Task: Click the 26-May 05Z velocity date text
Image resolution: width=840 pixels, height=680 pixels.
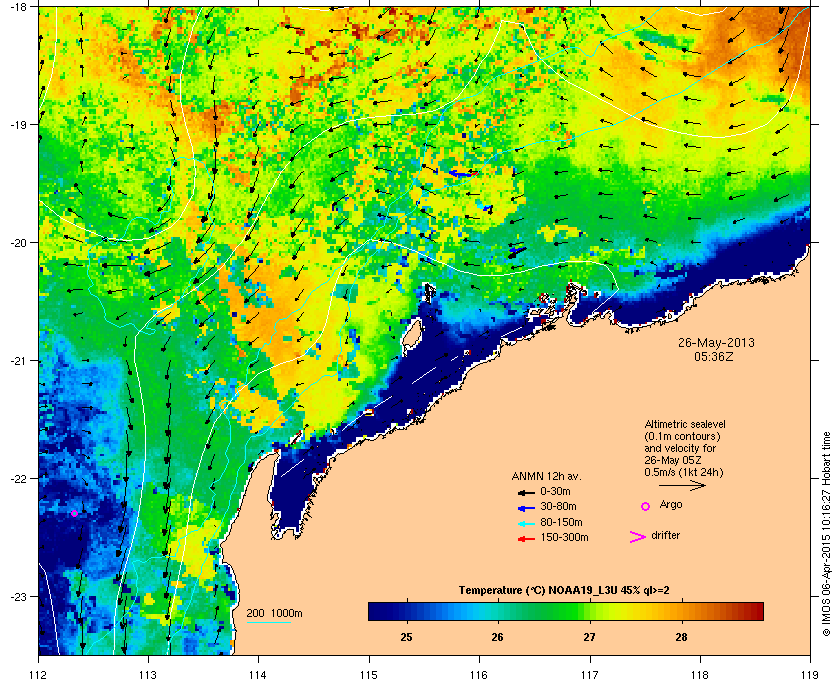Action: tap(673, 460)
